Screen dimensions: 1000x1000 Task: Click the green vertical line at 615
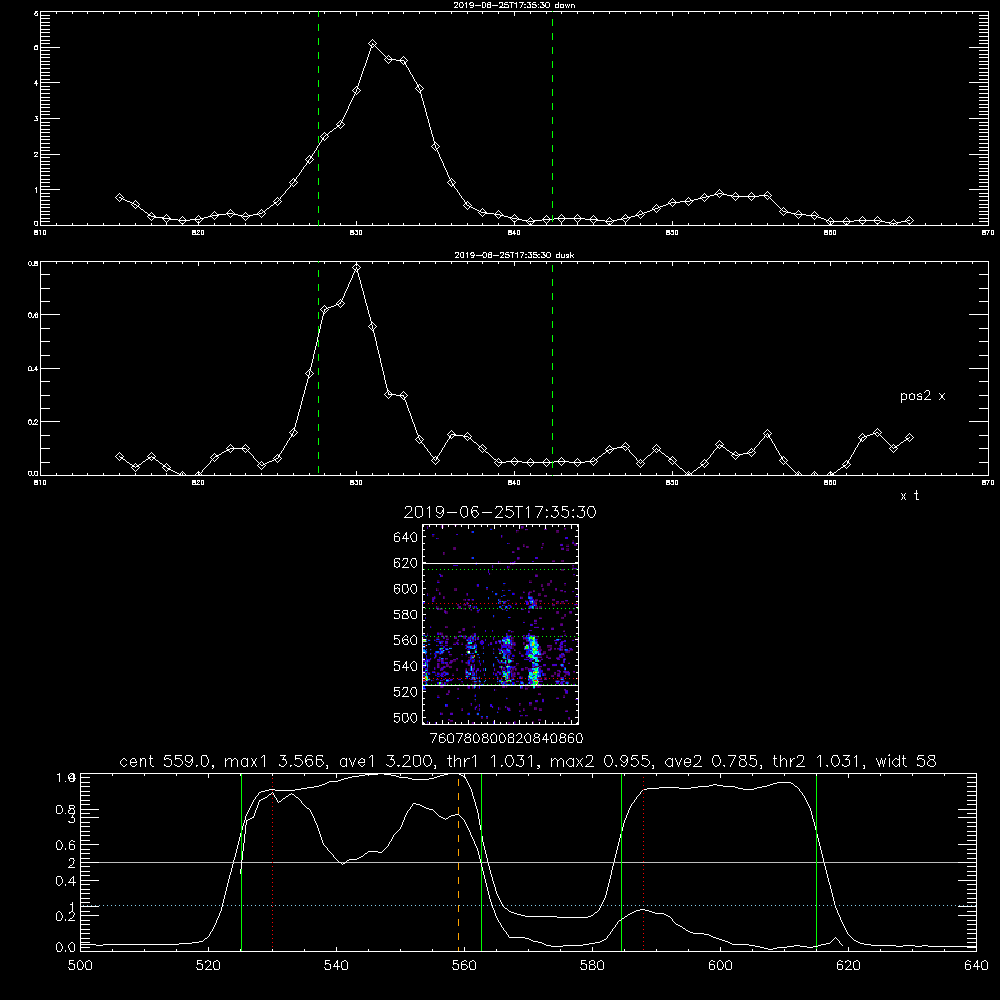(816, 862)
